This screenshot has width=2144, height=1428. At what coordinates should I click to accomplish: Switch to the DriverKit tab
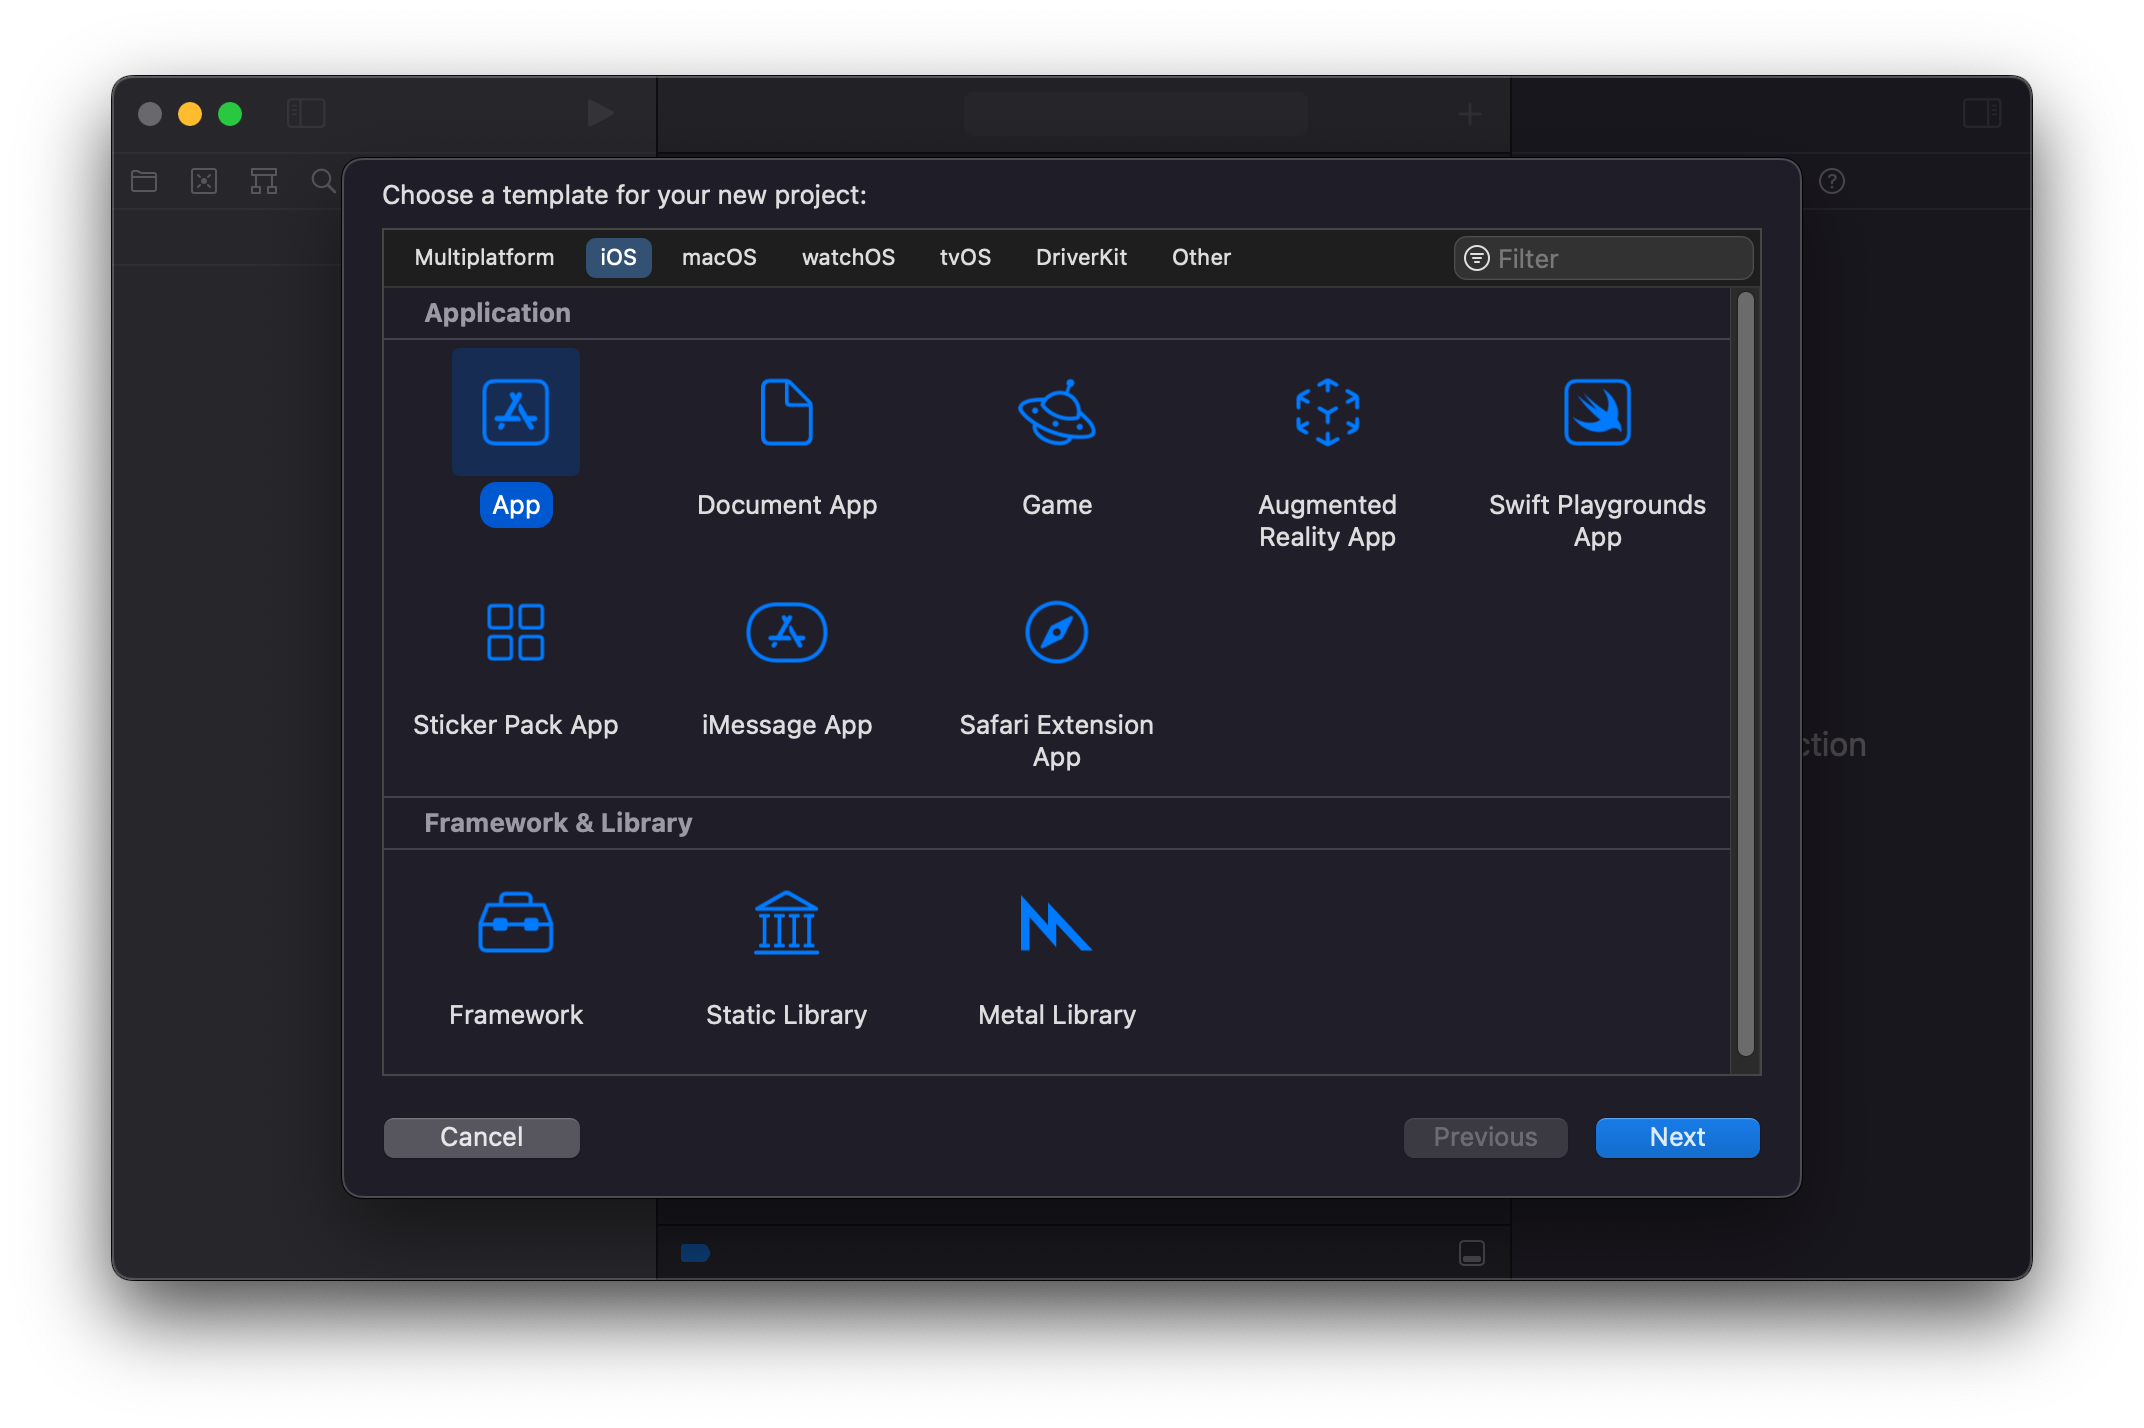pos(1081,257)
